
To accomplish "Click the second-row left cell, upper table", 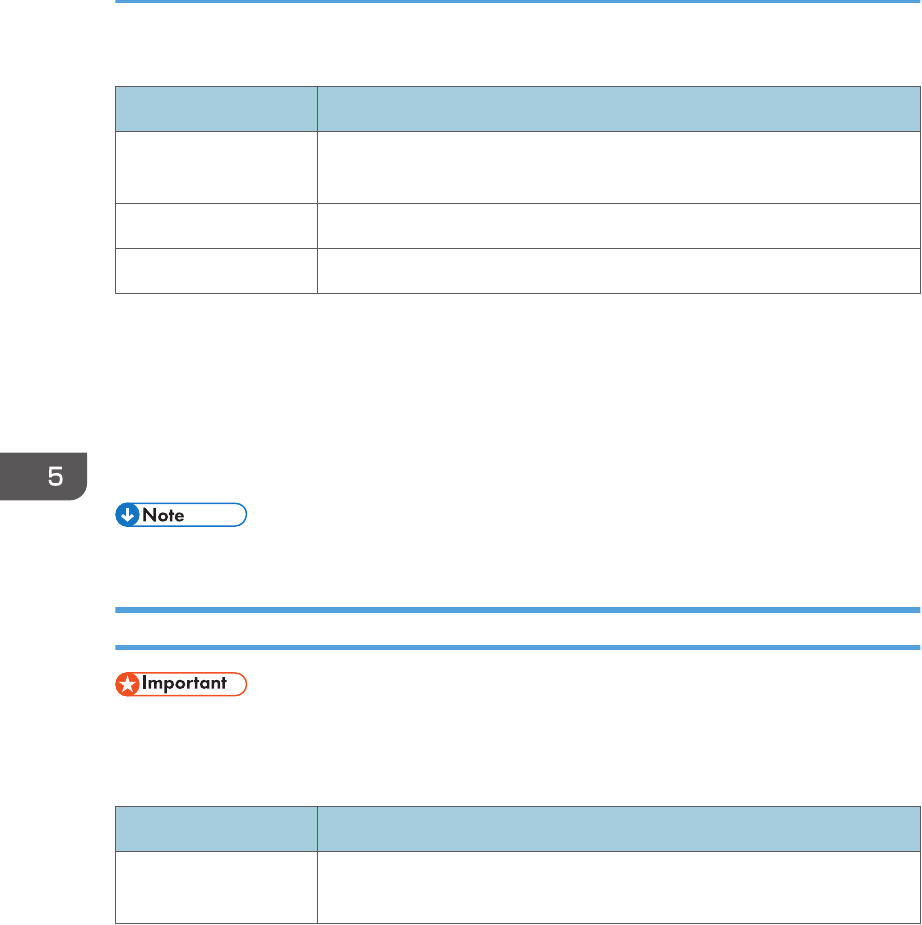I will [216, 226].
